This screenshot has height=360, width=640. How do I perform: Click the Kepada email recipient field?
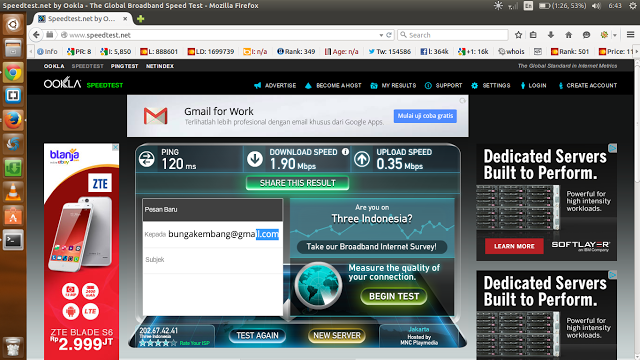click(x=212, y=234)
